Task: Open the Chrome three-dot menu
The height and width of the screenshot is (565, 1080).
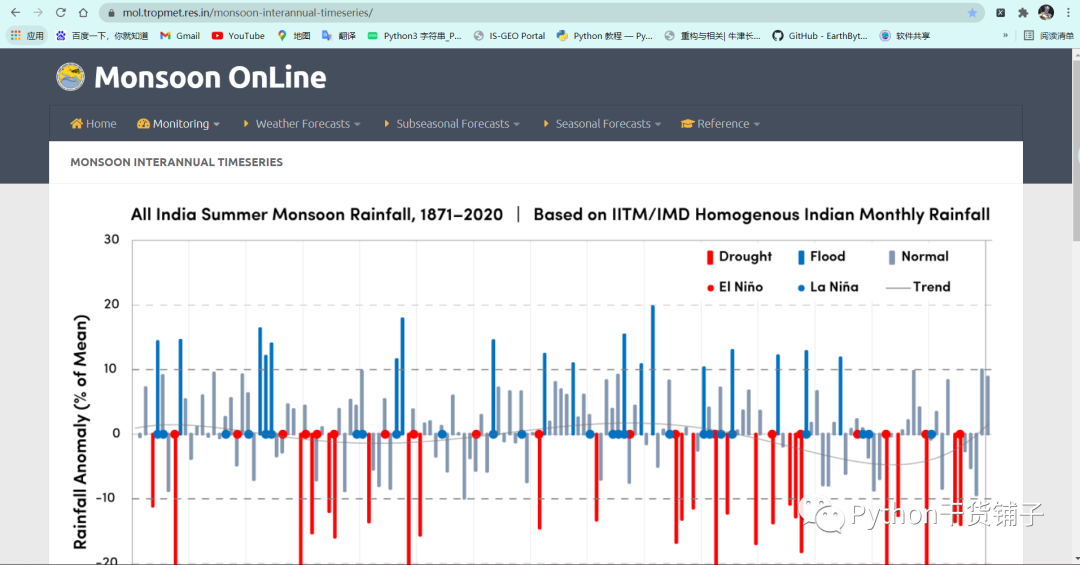Action: [x=1068, y=12]
